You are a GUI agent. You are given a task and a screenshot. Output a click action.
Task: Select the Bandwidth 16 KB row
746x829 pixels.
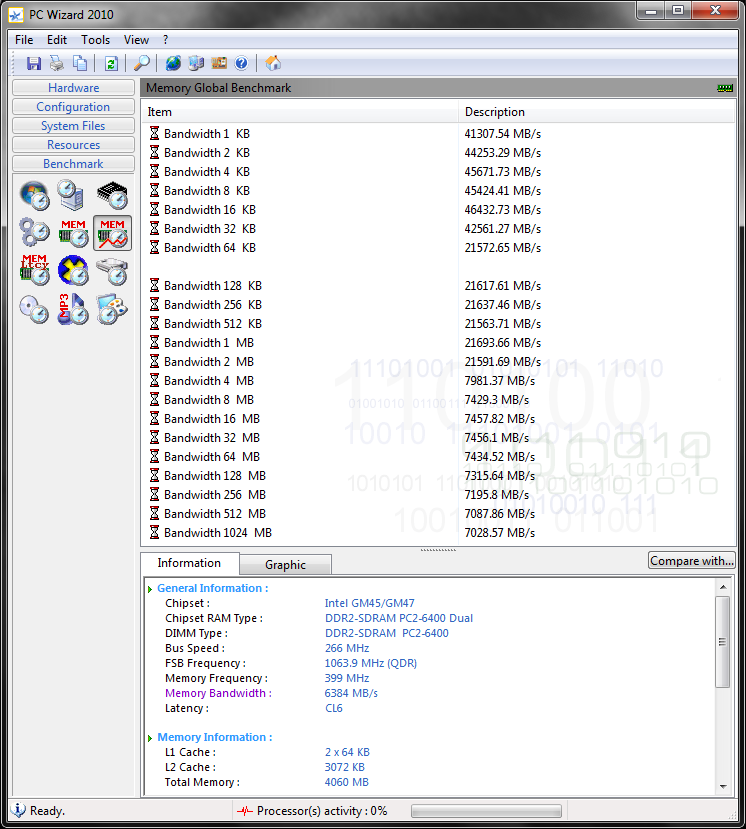(x=438, y=210)
